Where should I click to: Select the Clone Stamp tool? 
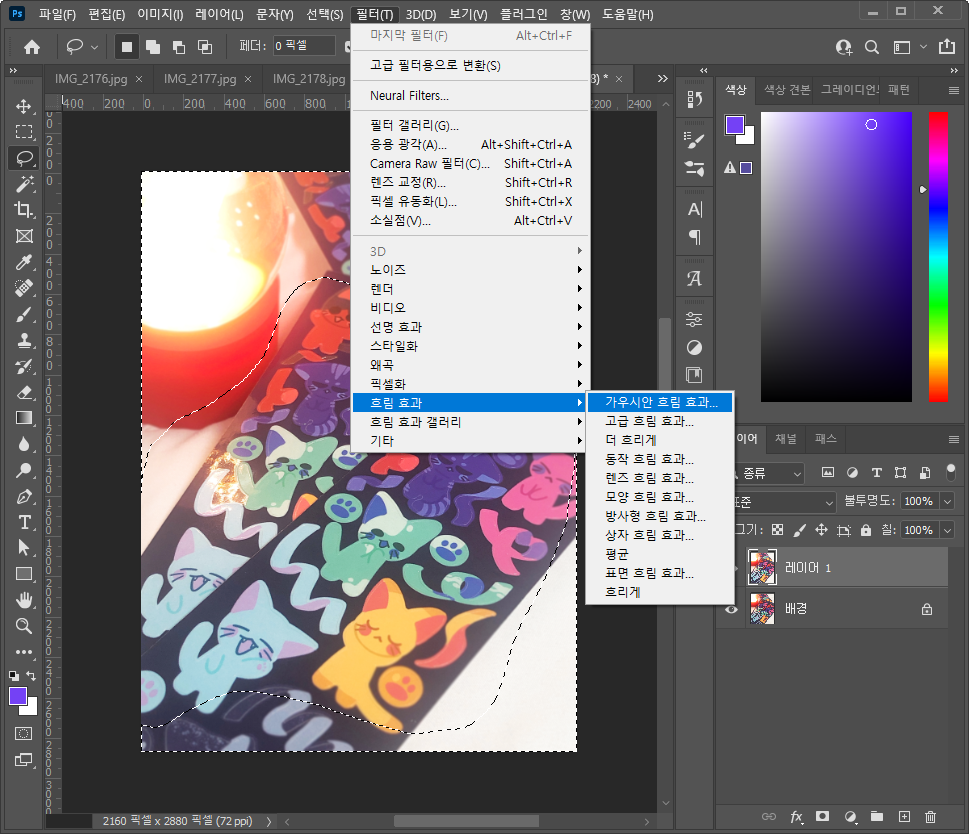[24, 340]
